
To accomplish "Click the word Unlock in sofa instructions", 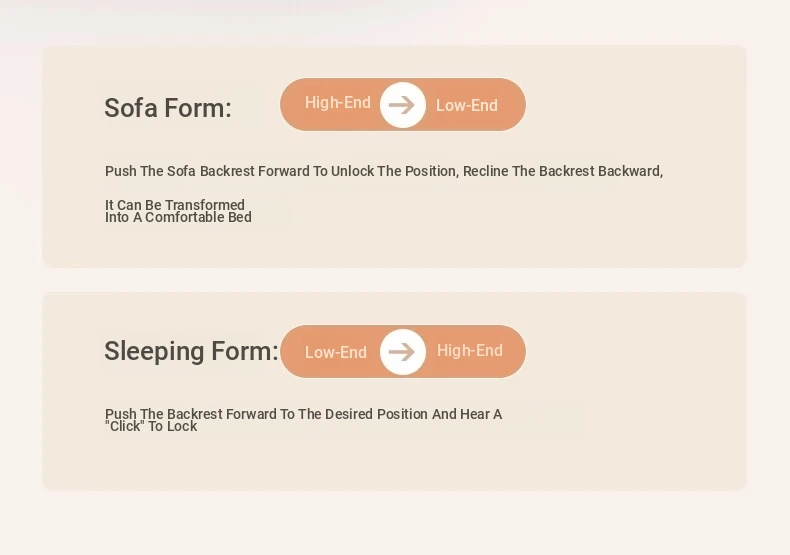I will [353, 171].
